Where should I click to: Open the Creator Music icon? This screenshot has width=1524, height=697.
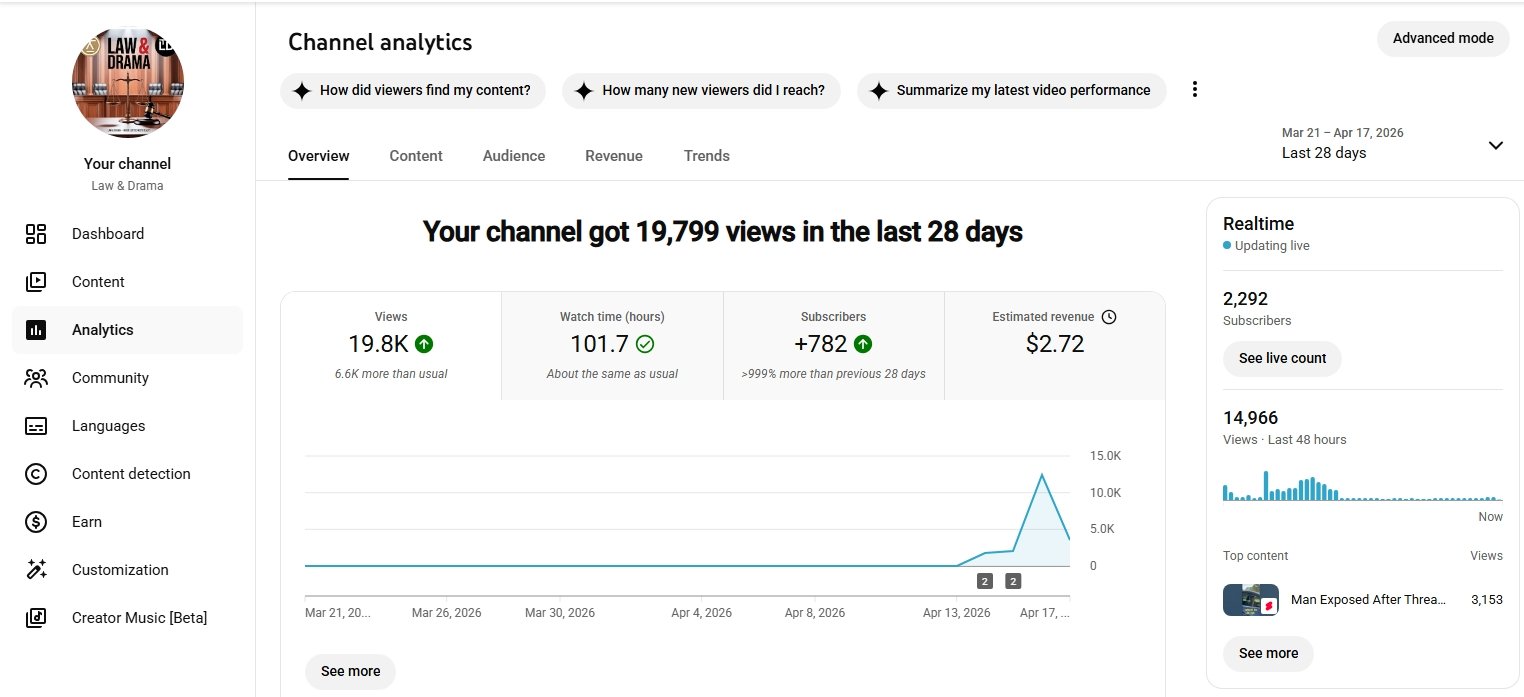(x=36, y=618)
